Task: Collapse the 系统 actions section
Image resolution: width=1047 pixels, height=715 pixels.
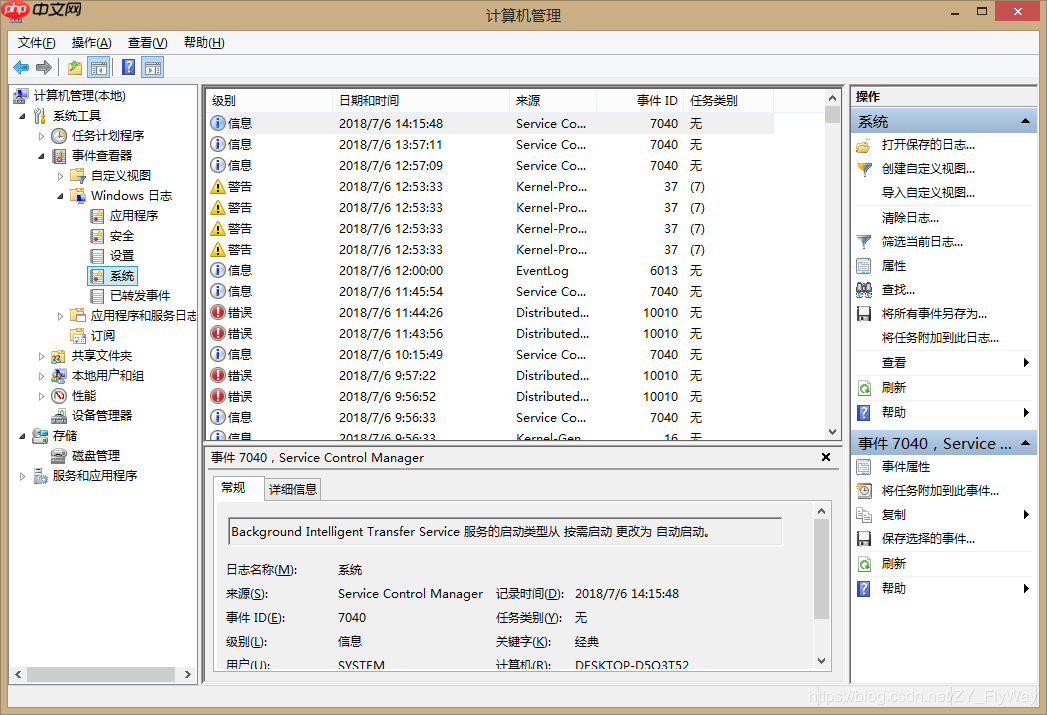Action: tap(1027, 120)
